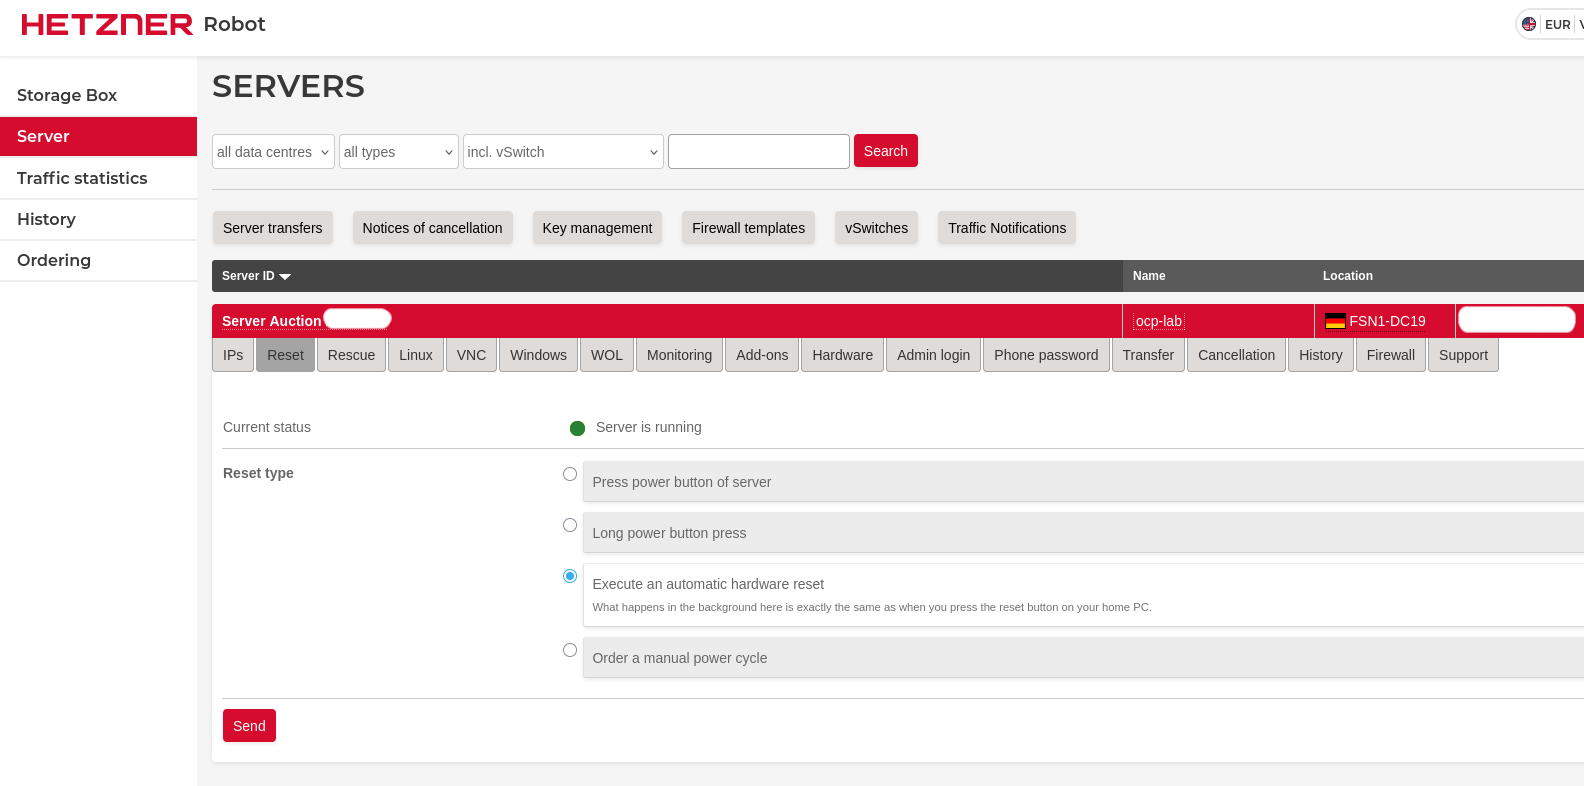Switch to the Hardware tab
The image size is (1584, 786).
pos(842,355)
